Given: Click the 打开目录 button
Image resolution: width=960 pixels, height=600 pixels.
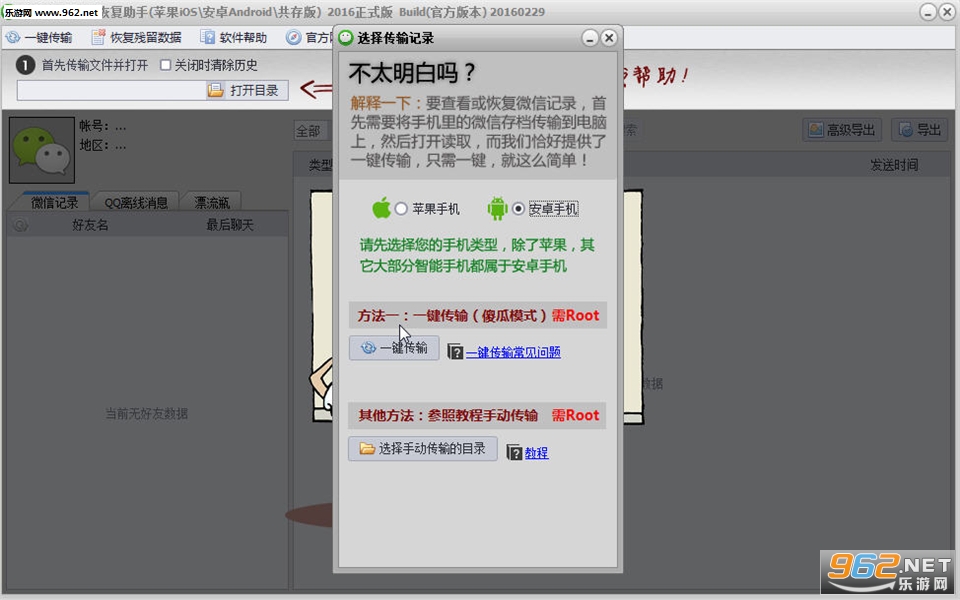Looking at the screenshot, I should pos(247,91).
